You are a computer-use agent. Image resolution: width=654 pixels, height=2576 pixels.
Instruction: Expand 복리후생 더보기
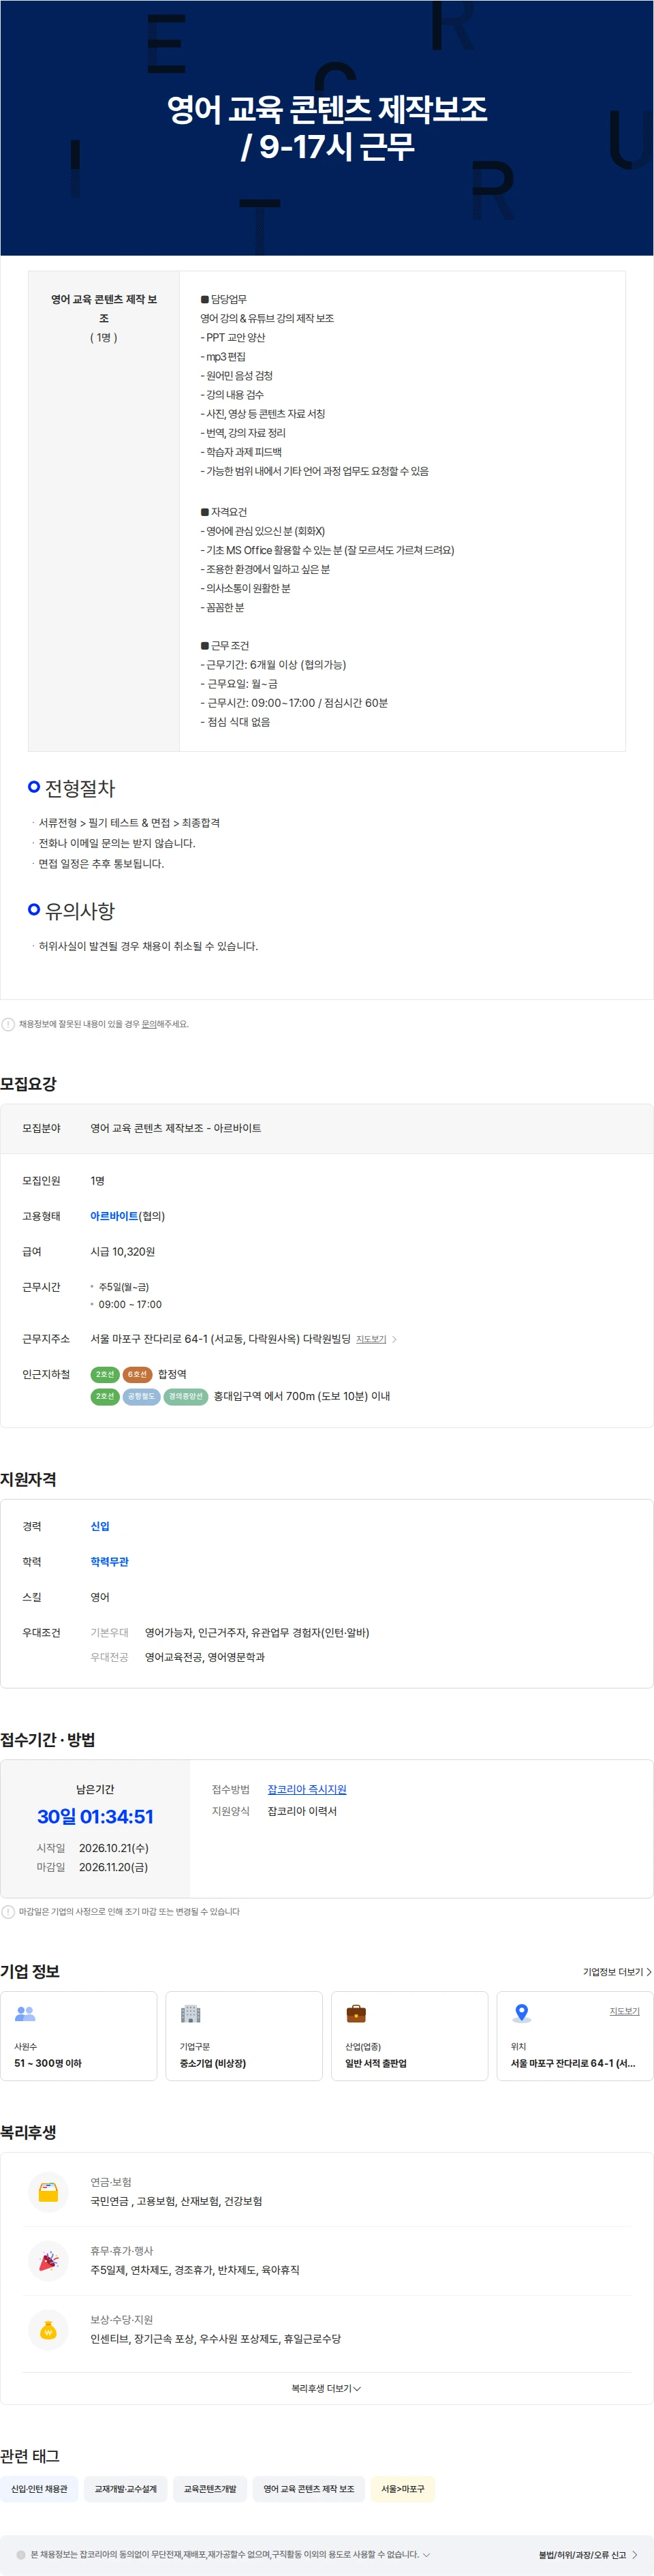click(326, 2388)
